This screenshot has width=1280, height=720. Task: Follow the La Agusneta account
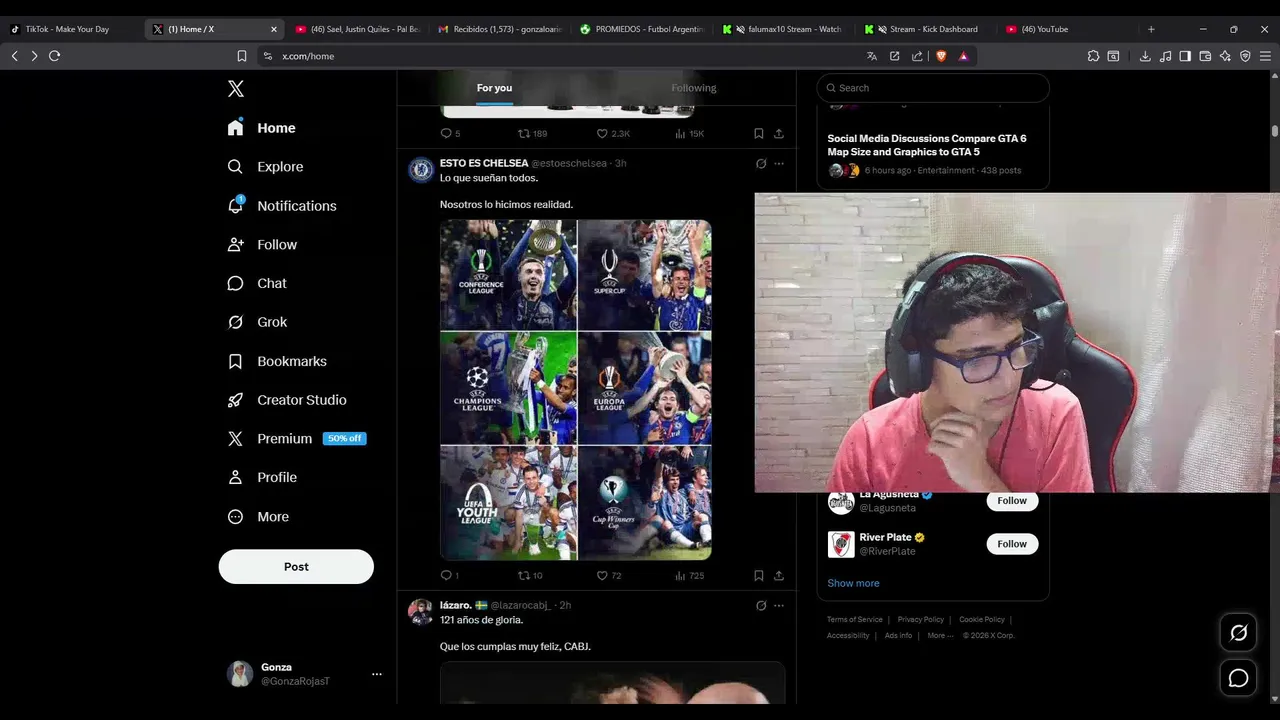(x=1012, y=501)
